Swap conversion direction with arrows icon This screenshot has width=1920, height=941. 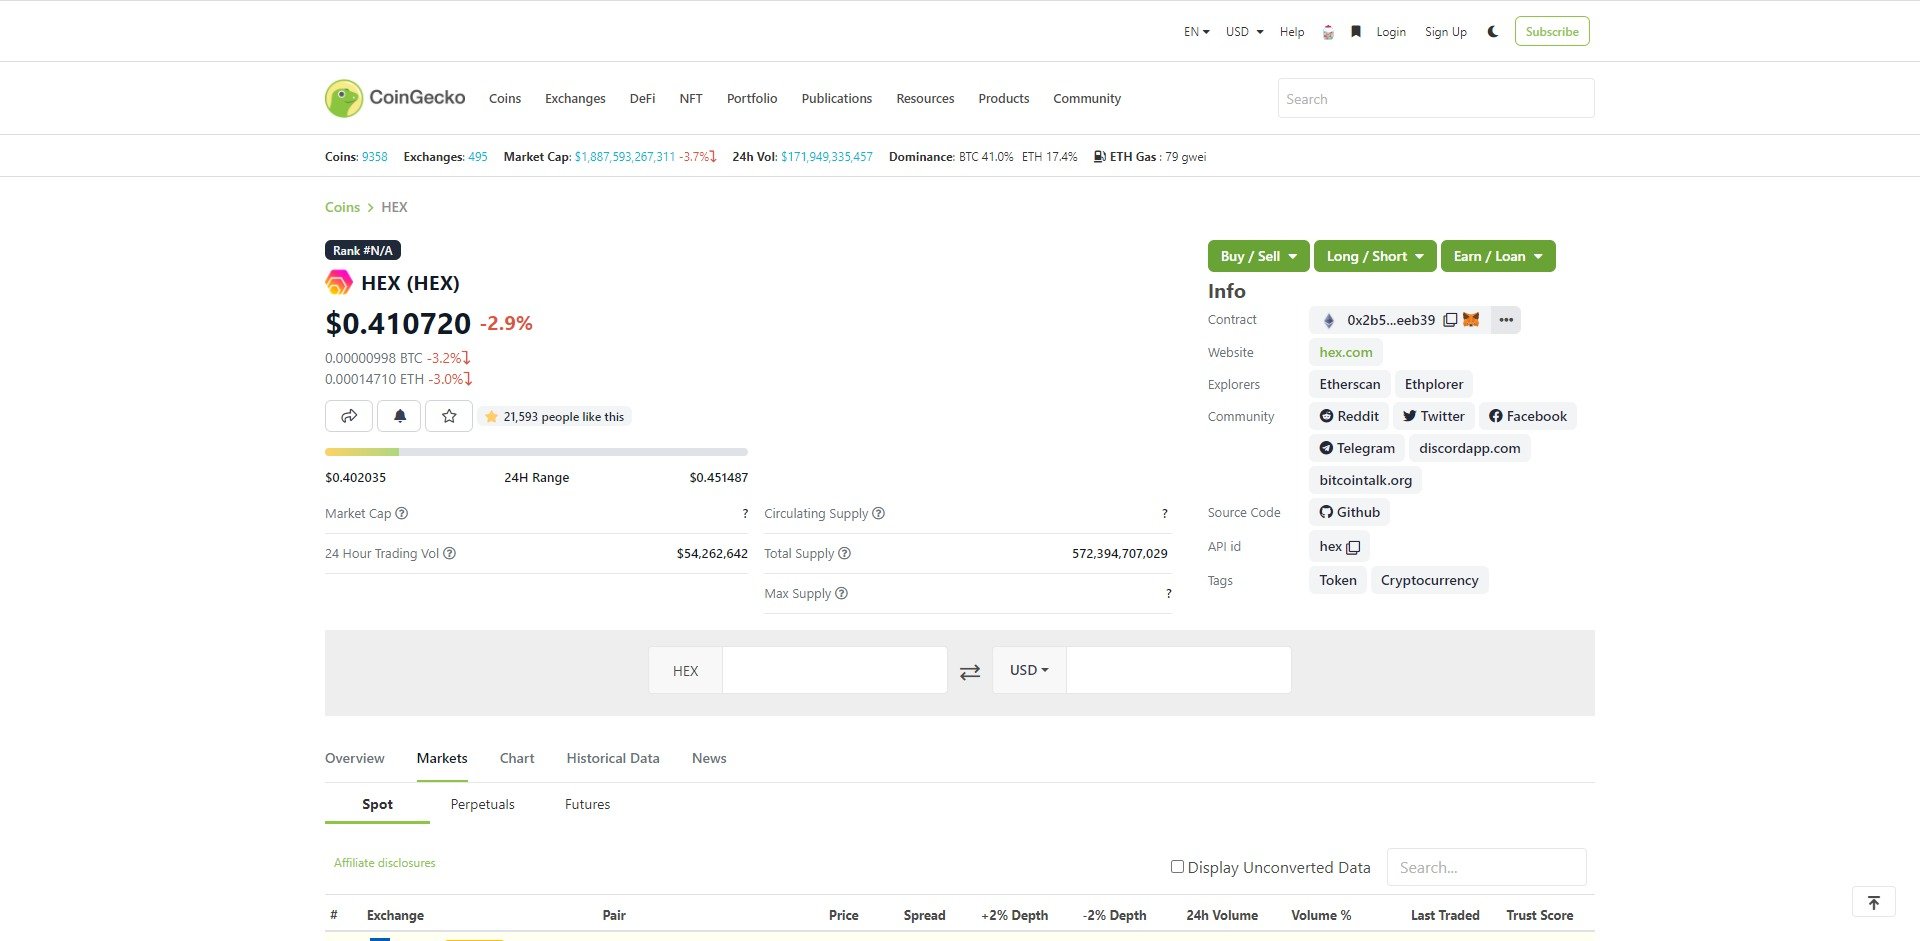969,671
